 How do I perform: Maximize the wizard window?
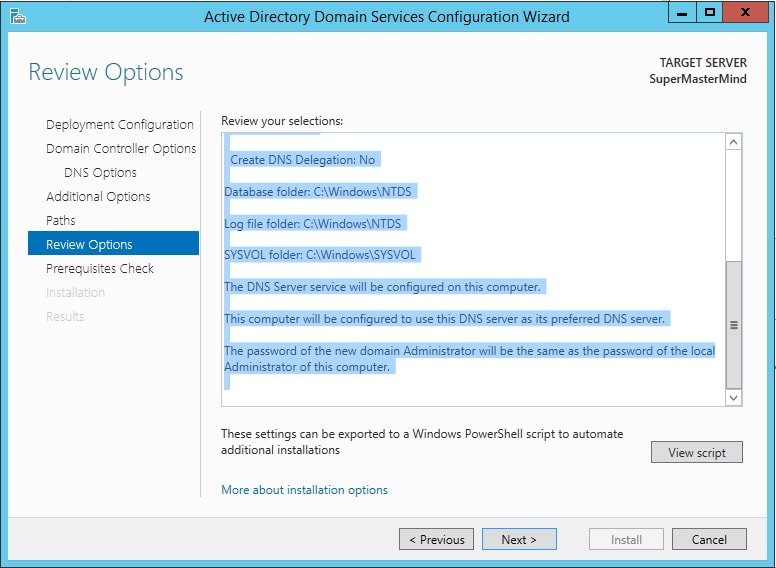(711, 13)
